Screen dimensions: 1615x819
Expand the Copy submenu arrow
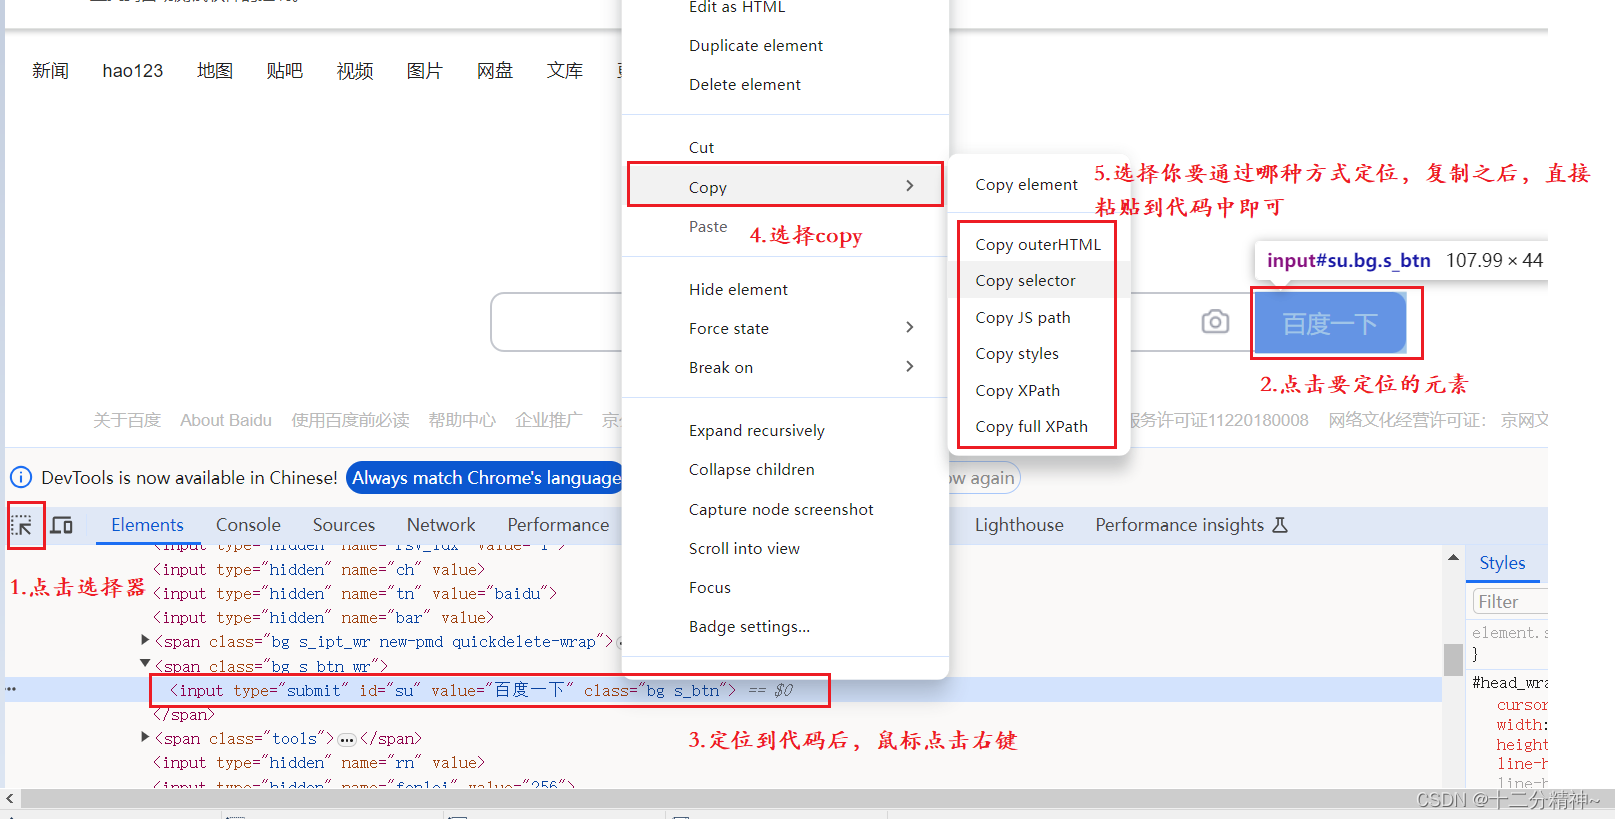click(909, 186)
